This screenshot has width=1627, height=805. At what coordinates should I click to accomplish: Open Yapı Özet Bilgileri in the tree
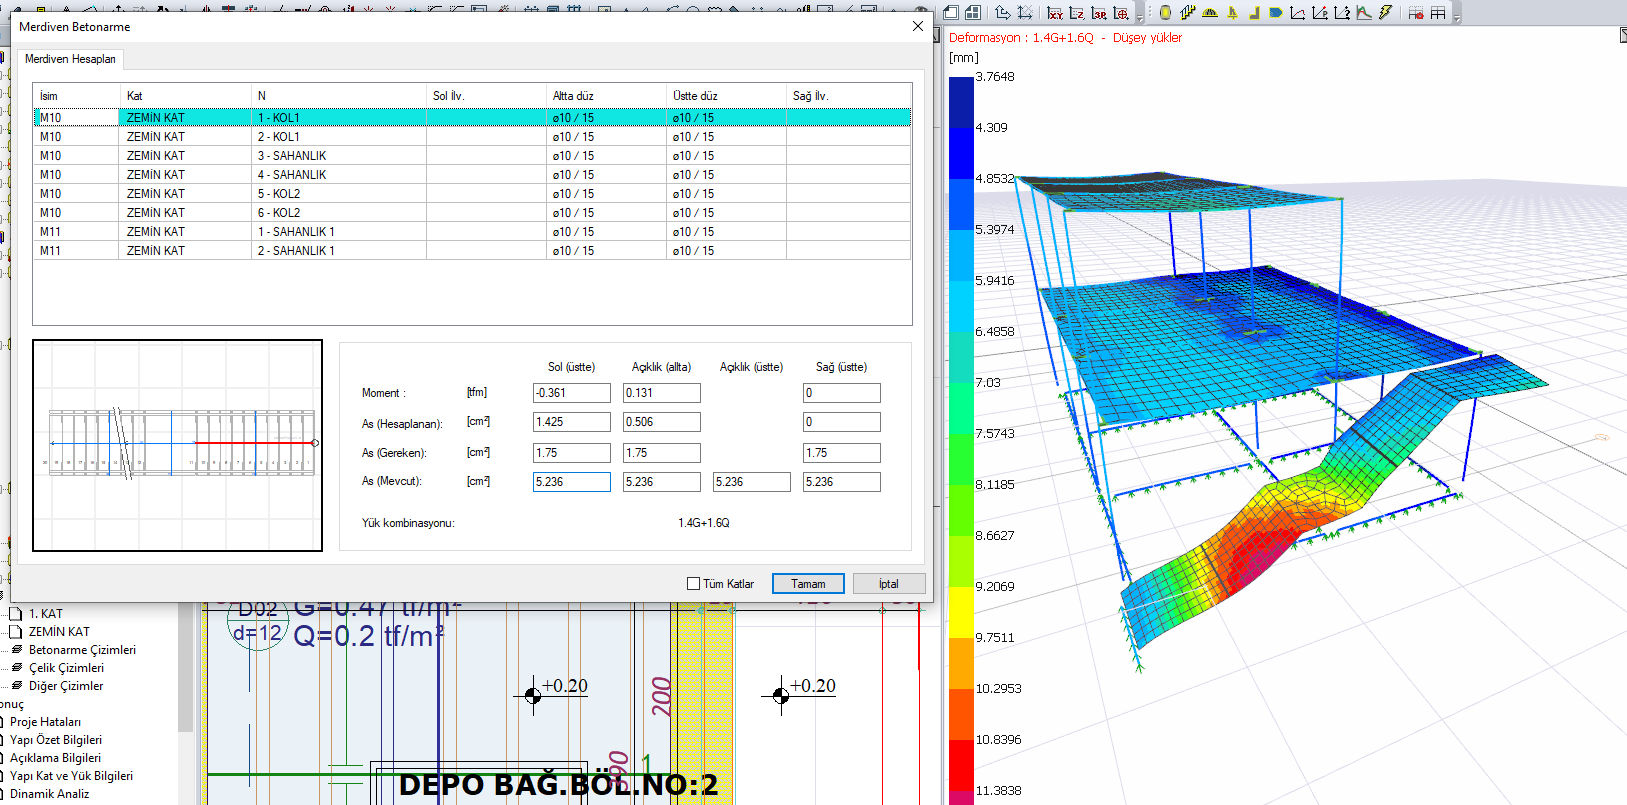[x=56, y=740]
